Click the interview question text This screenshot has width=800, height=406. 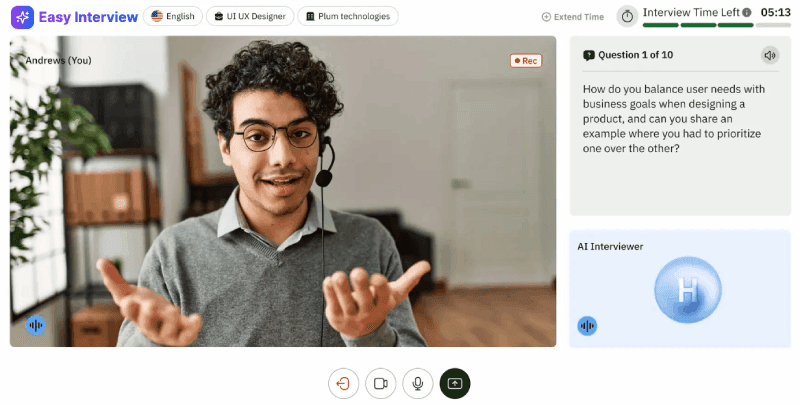tap(673, 119)
